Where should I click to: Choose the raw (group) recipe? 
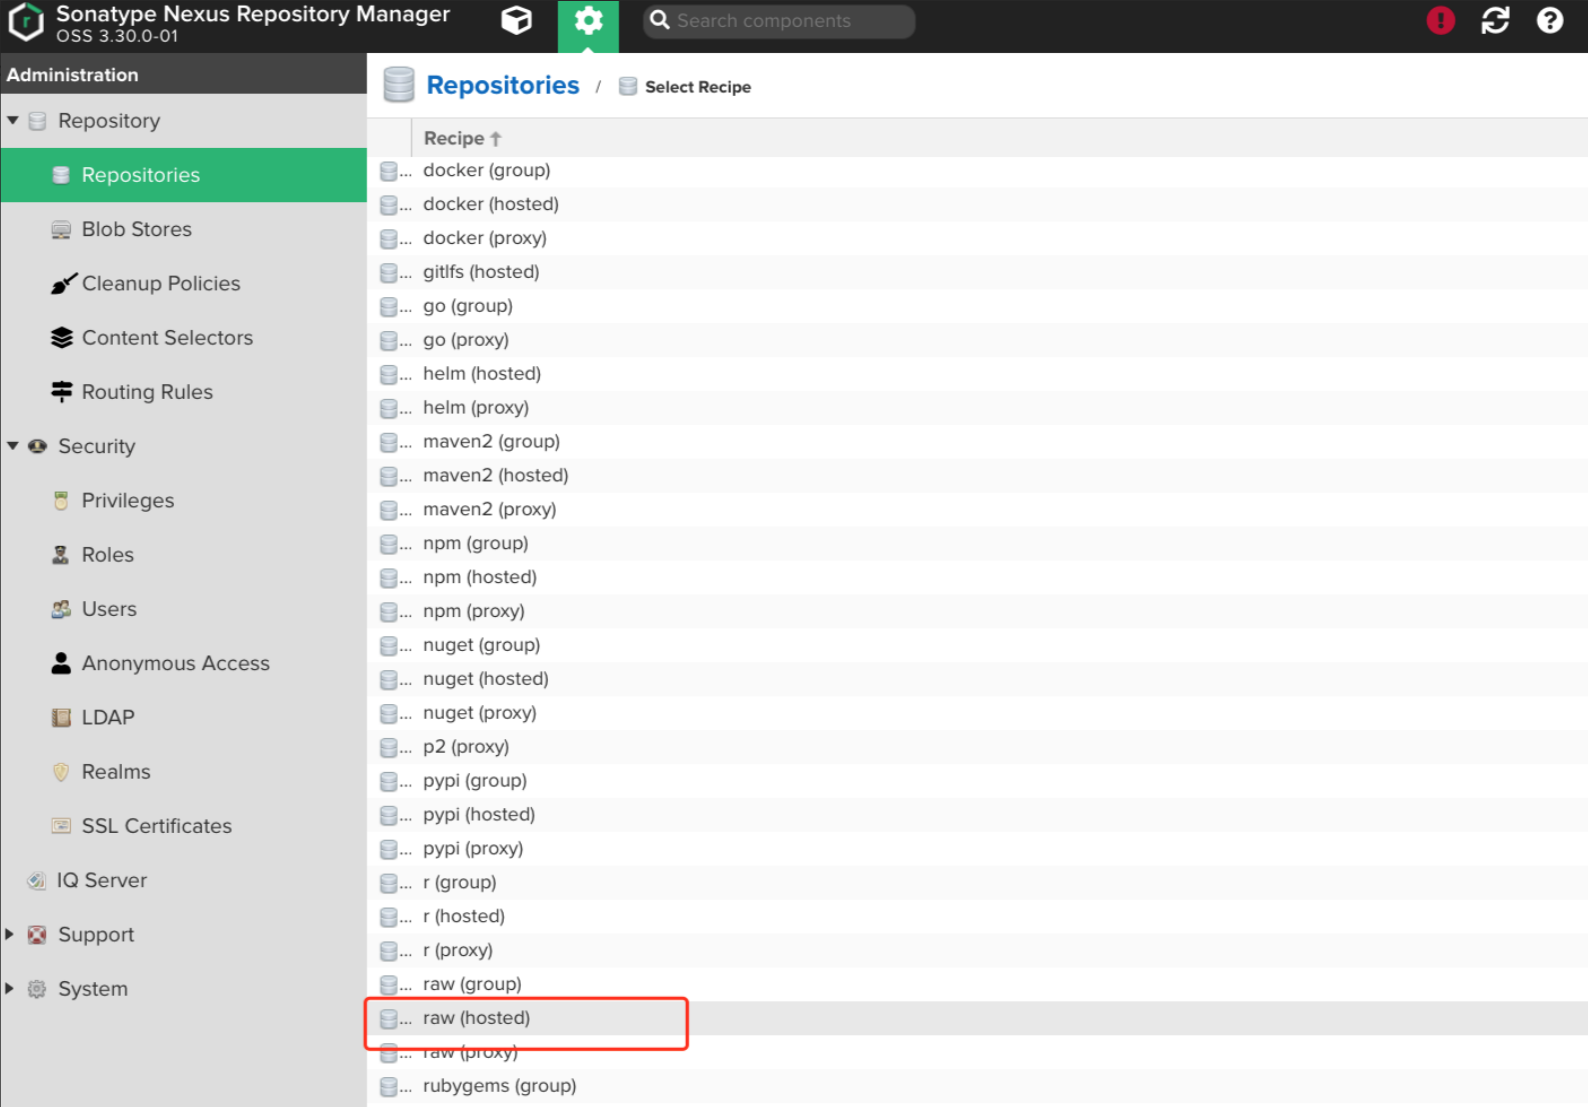pos(977,984)
